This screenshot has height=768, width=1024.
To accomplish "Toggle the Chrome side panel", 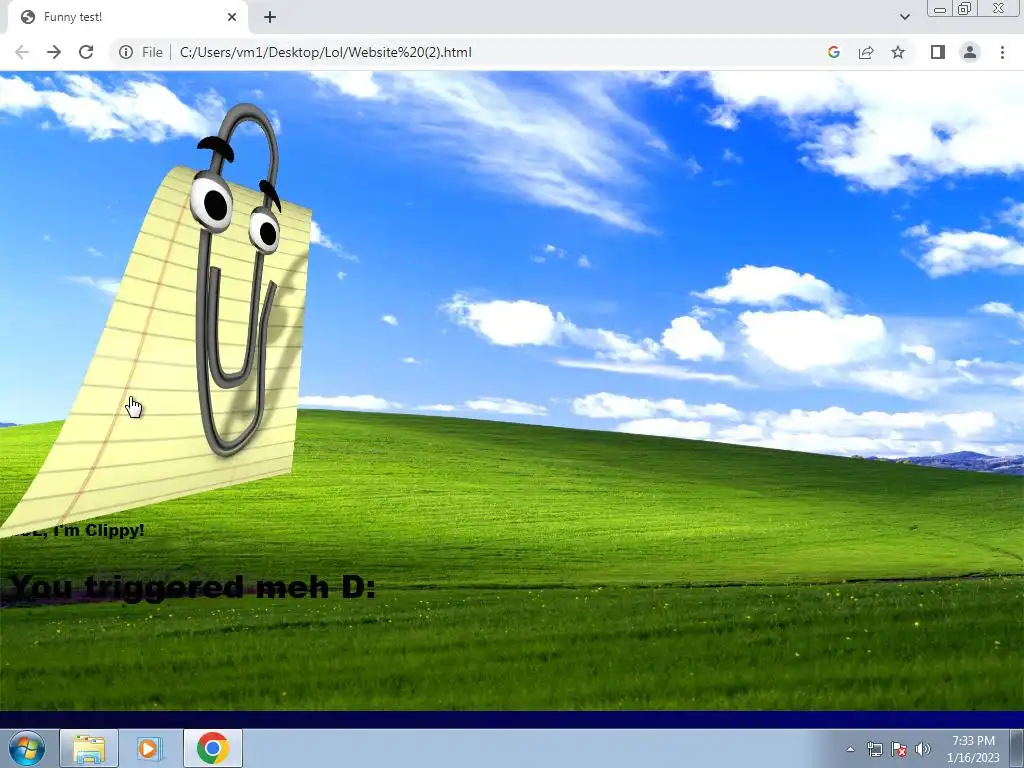I will (x=938, y=52).
